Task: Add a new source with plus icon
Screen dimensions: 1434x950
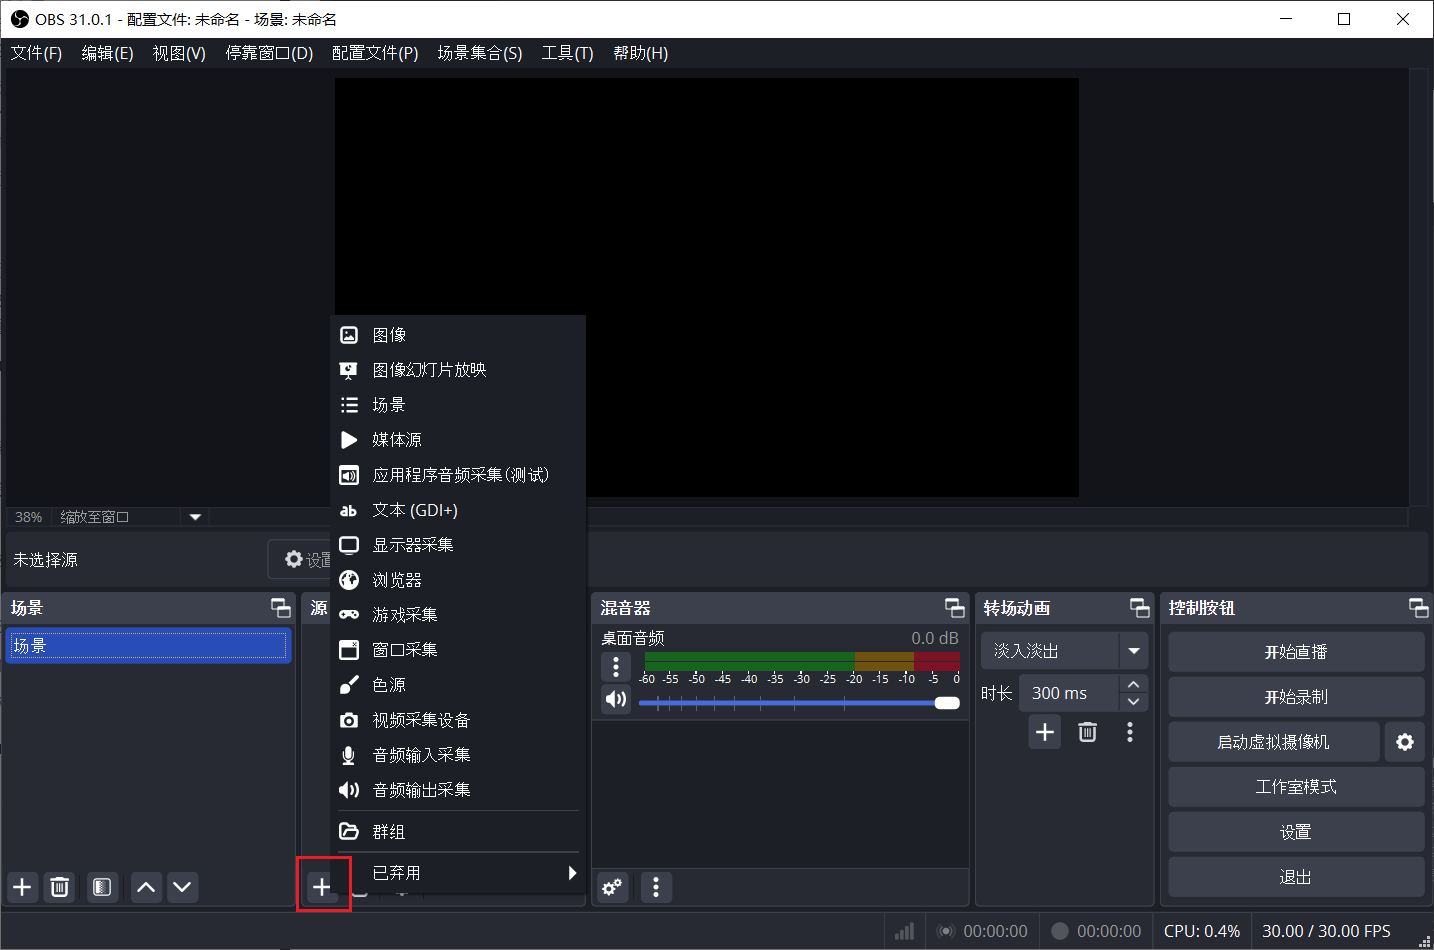Action: (x=321, y=887)
